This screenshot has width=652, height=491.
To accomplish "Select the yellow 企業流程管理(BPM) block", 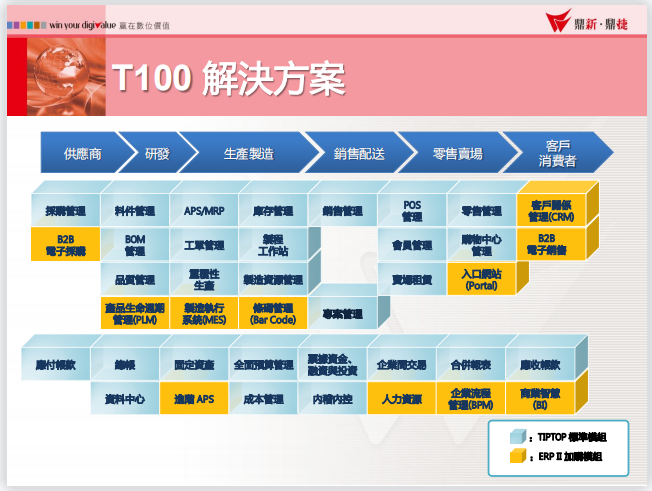I will click(x=471, y=398).
